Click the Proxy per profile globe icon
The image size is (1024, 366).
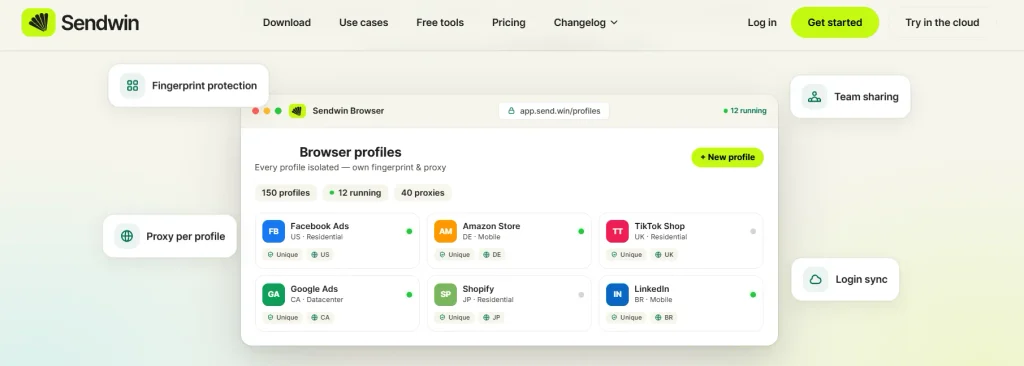(127, 236)
